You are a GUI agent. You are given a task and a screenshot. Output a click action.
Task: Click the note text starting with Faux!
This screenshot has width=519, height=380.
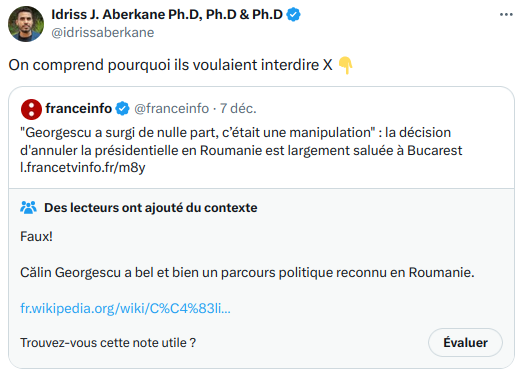247,255
